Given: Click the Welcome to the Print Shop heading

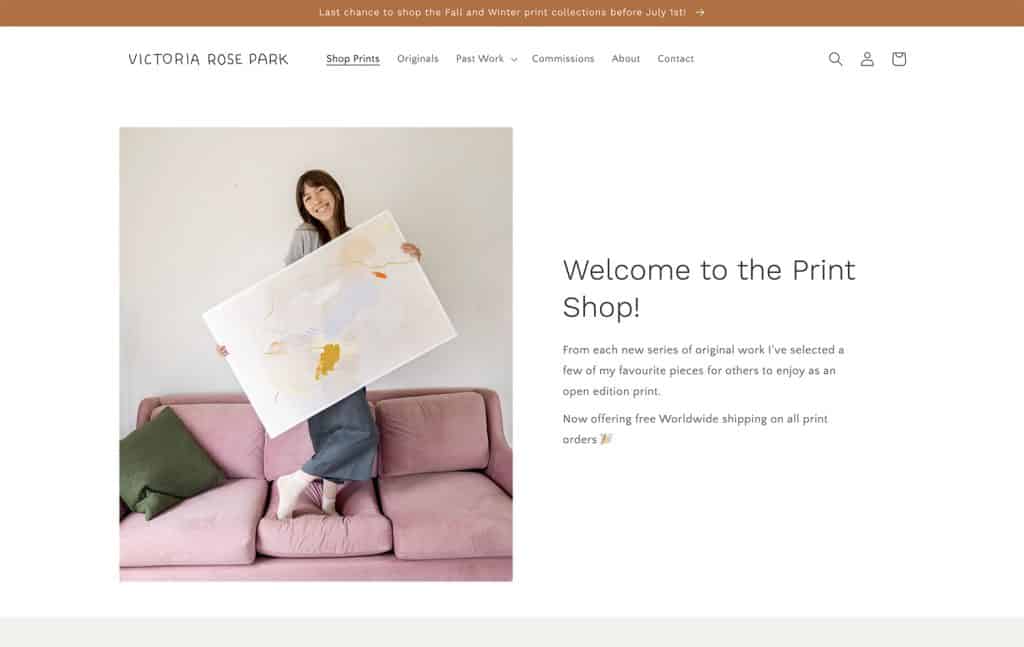Looking at the screenshot, I should click(x=709, y=289).
